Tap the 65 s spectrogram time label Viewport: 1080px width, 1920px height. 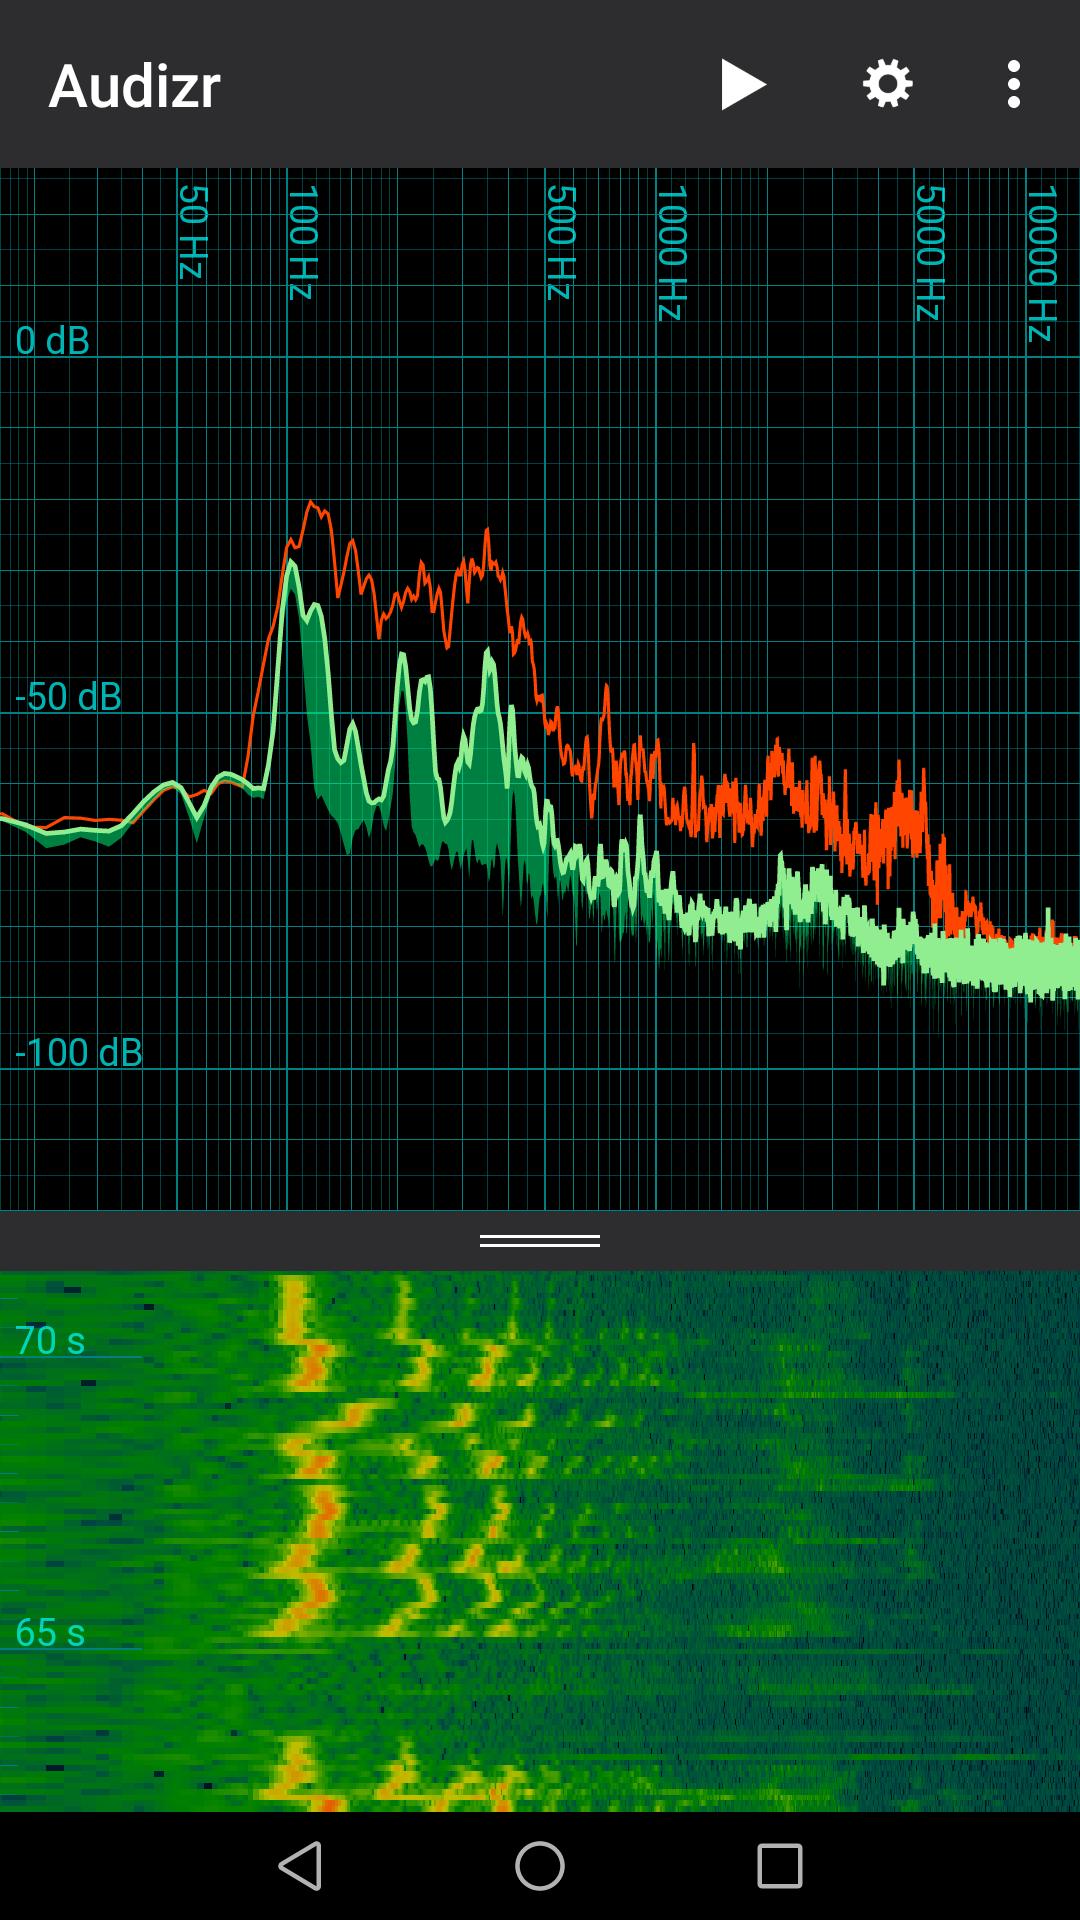point(50,1633)
